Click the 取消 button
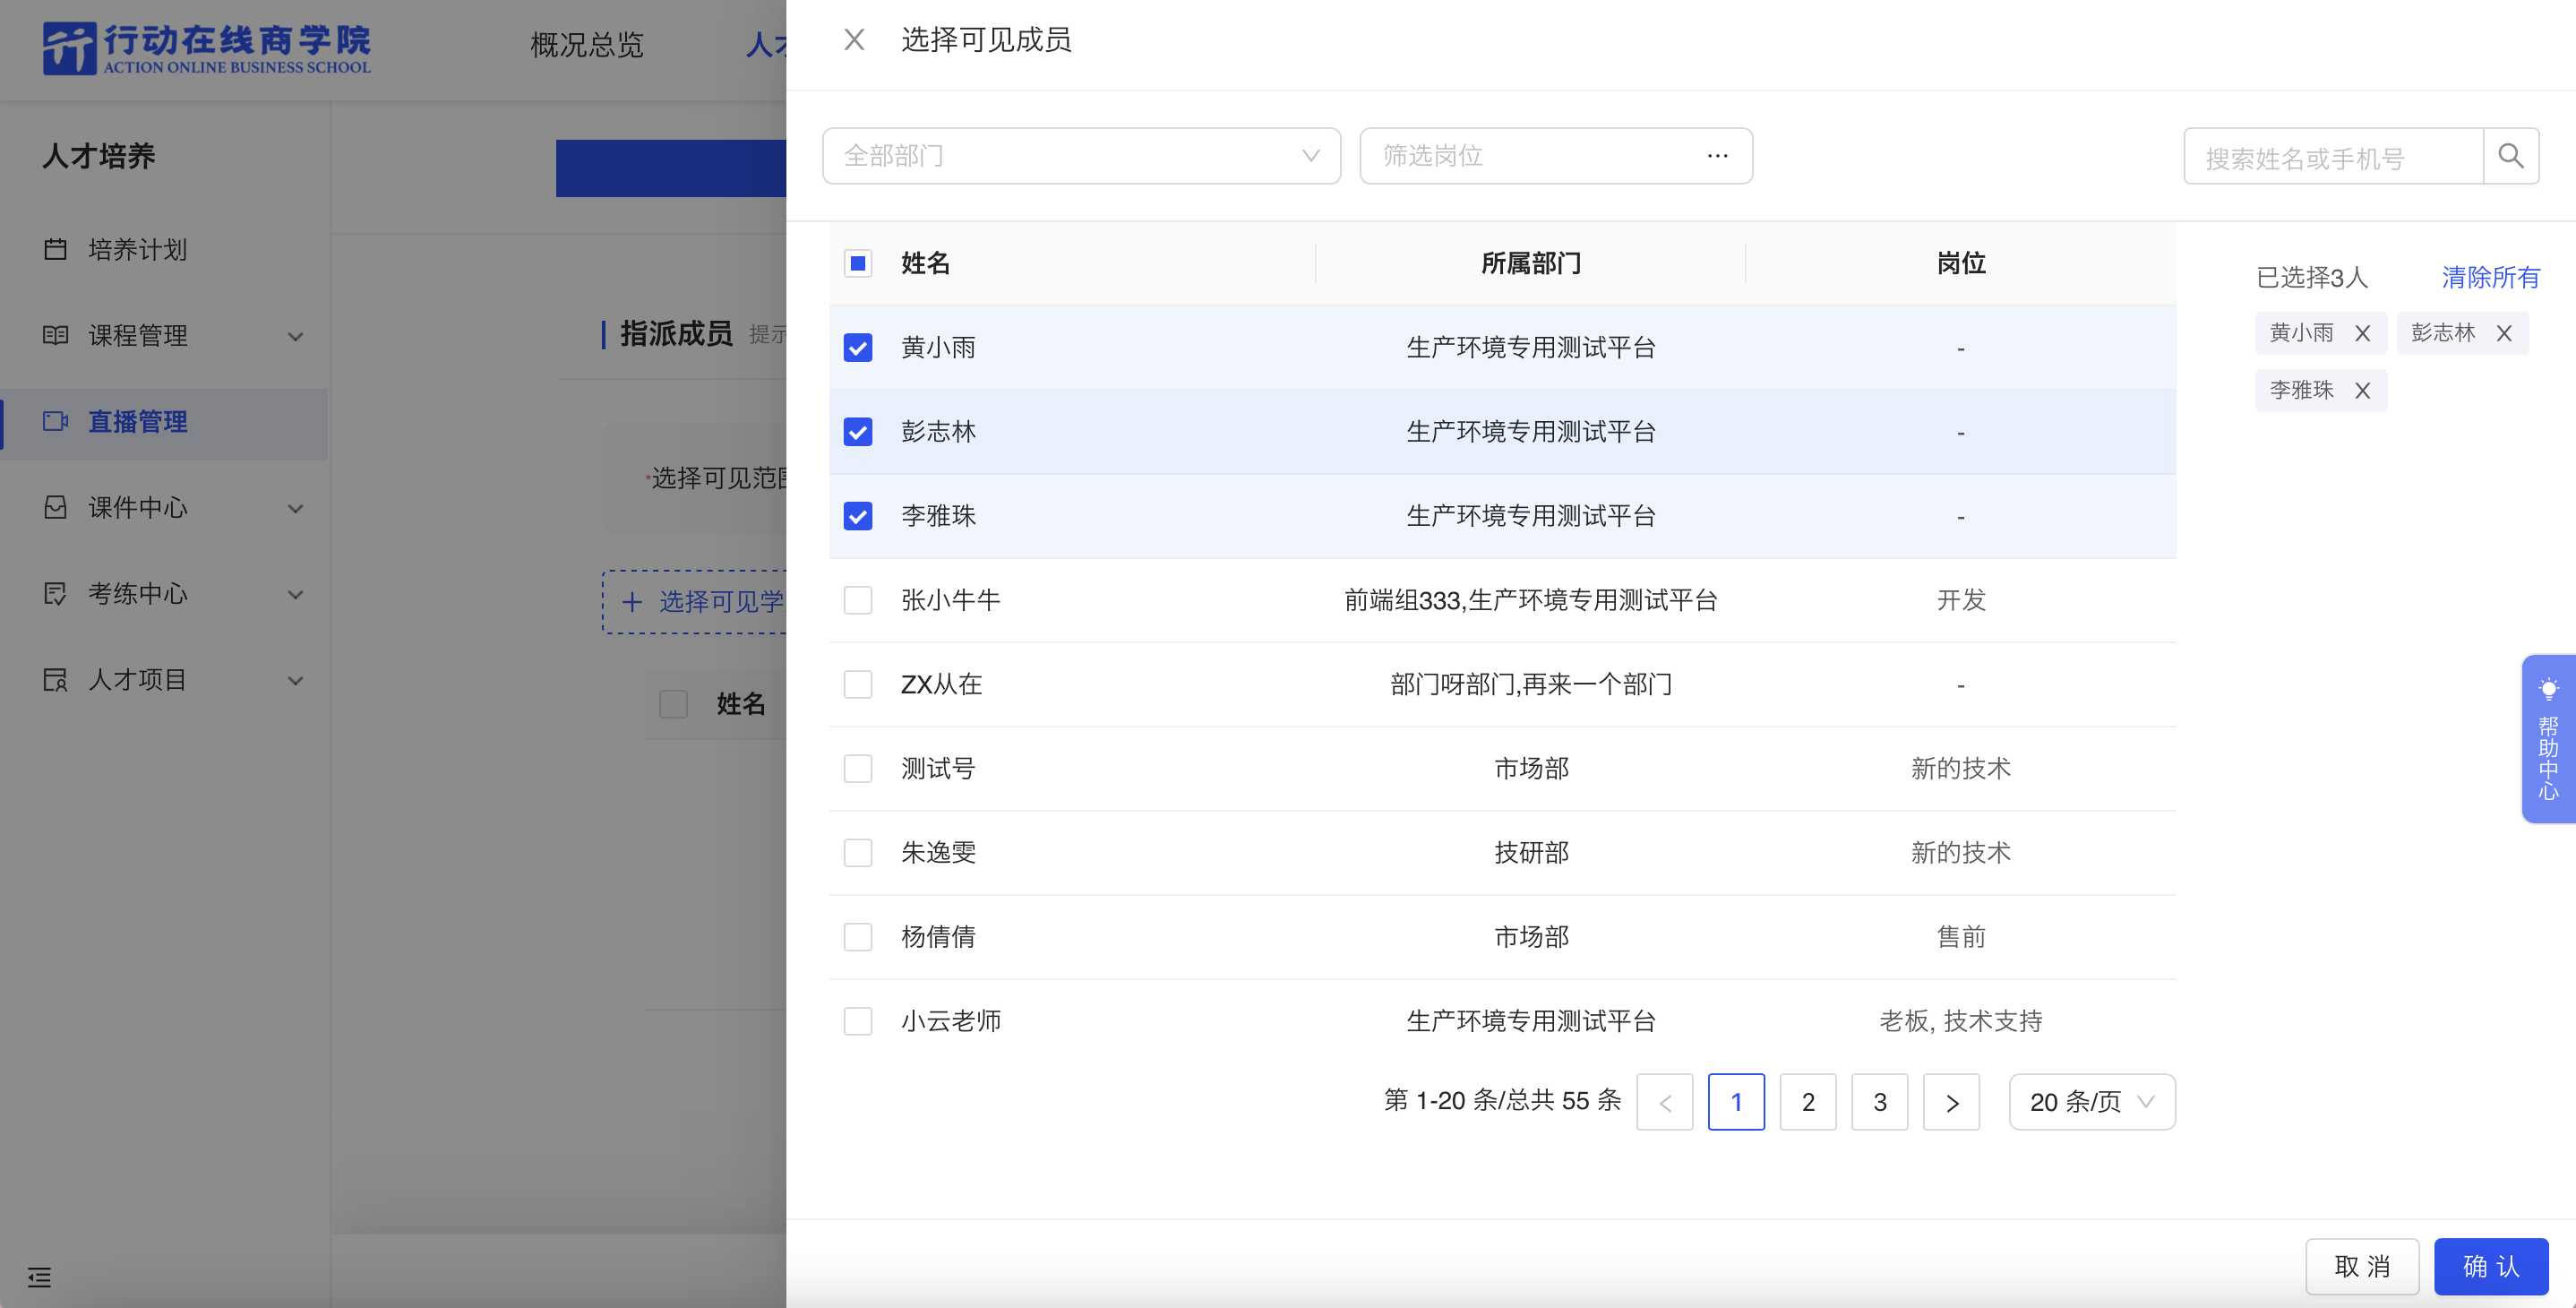This screenshot has height=1308, width=2576. click(2362, 1266)
